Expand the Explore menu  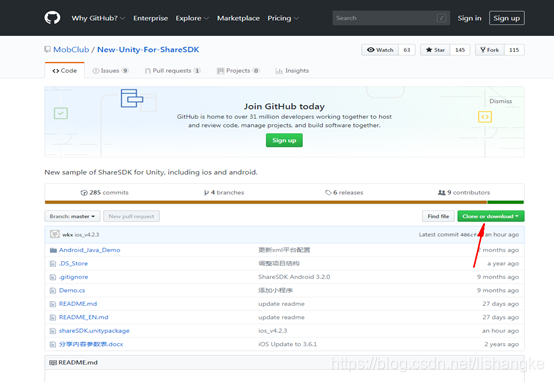pyautogui.click(x=192, y=18)
